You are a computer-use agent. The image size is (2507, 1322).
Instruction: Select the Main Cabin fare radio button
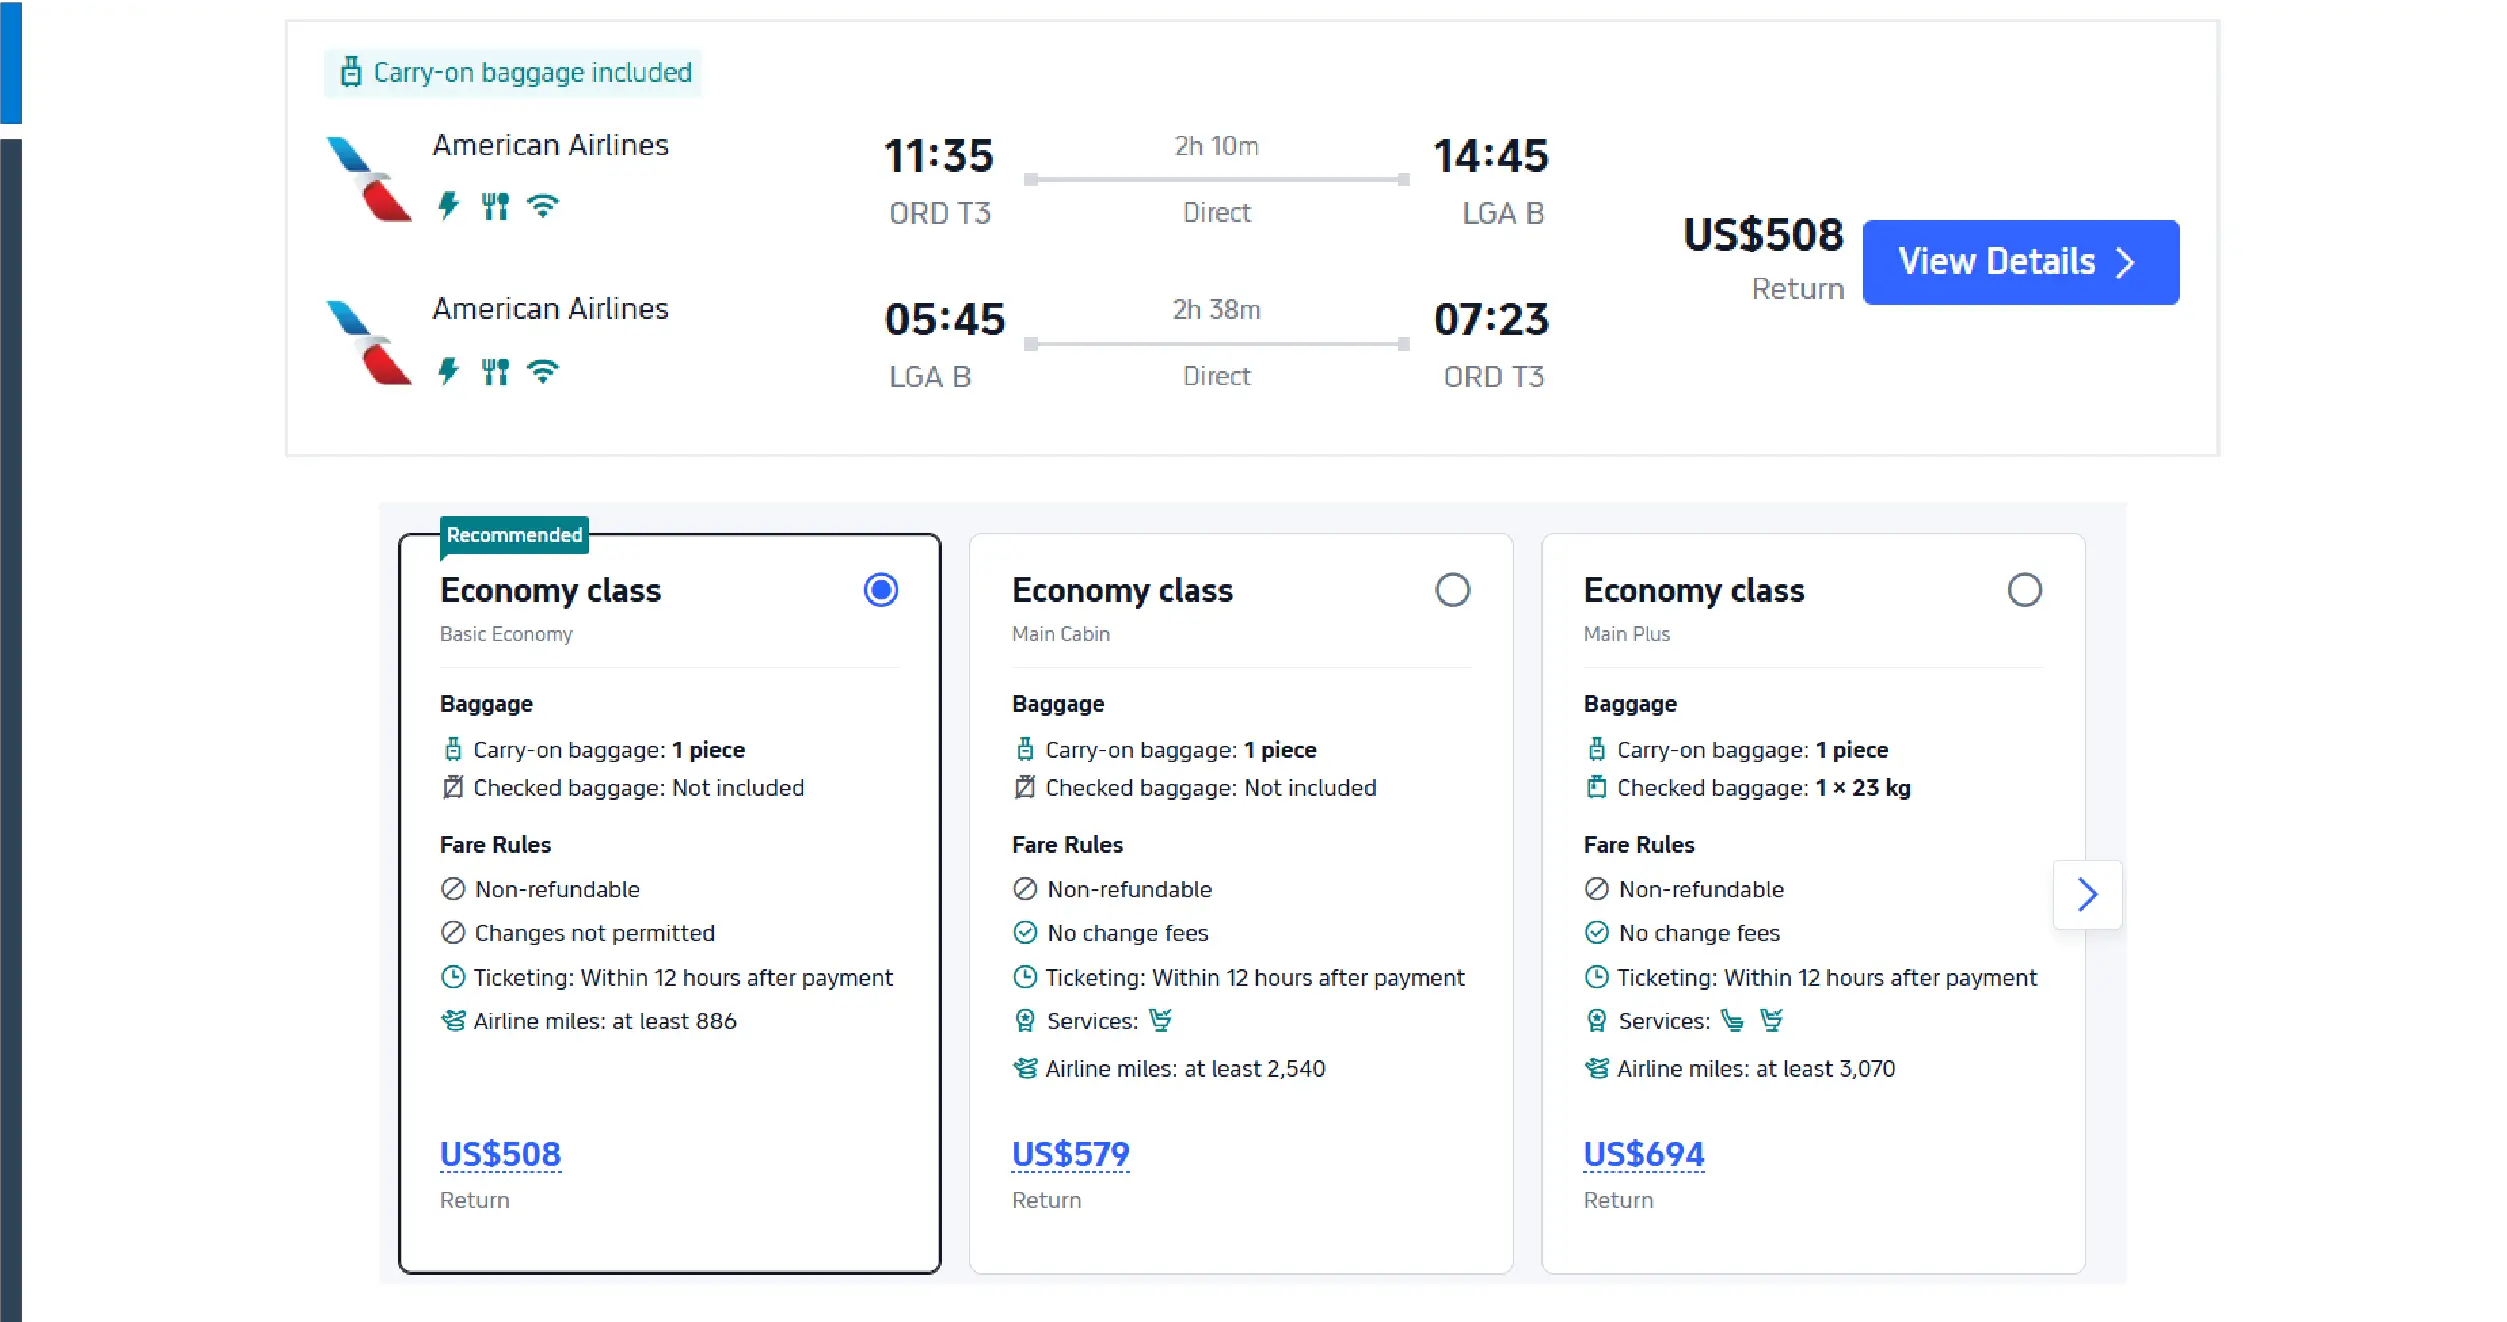[1452, 590]
